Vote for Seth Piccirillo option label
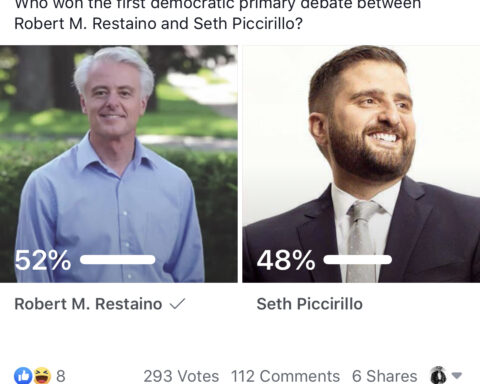Image resolution: width=480 pixels, height=384 pixels. tap(310, 304)
